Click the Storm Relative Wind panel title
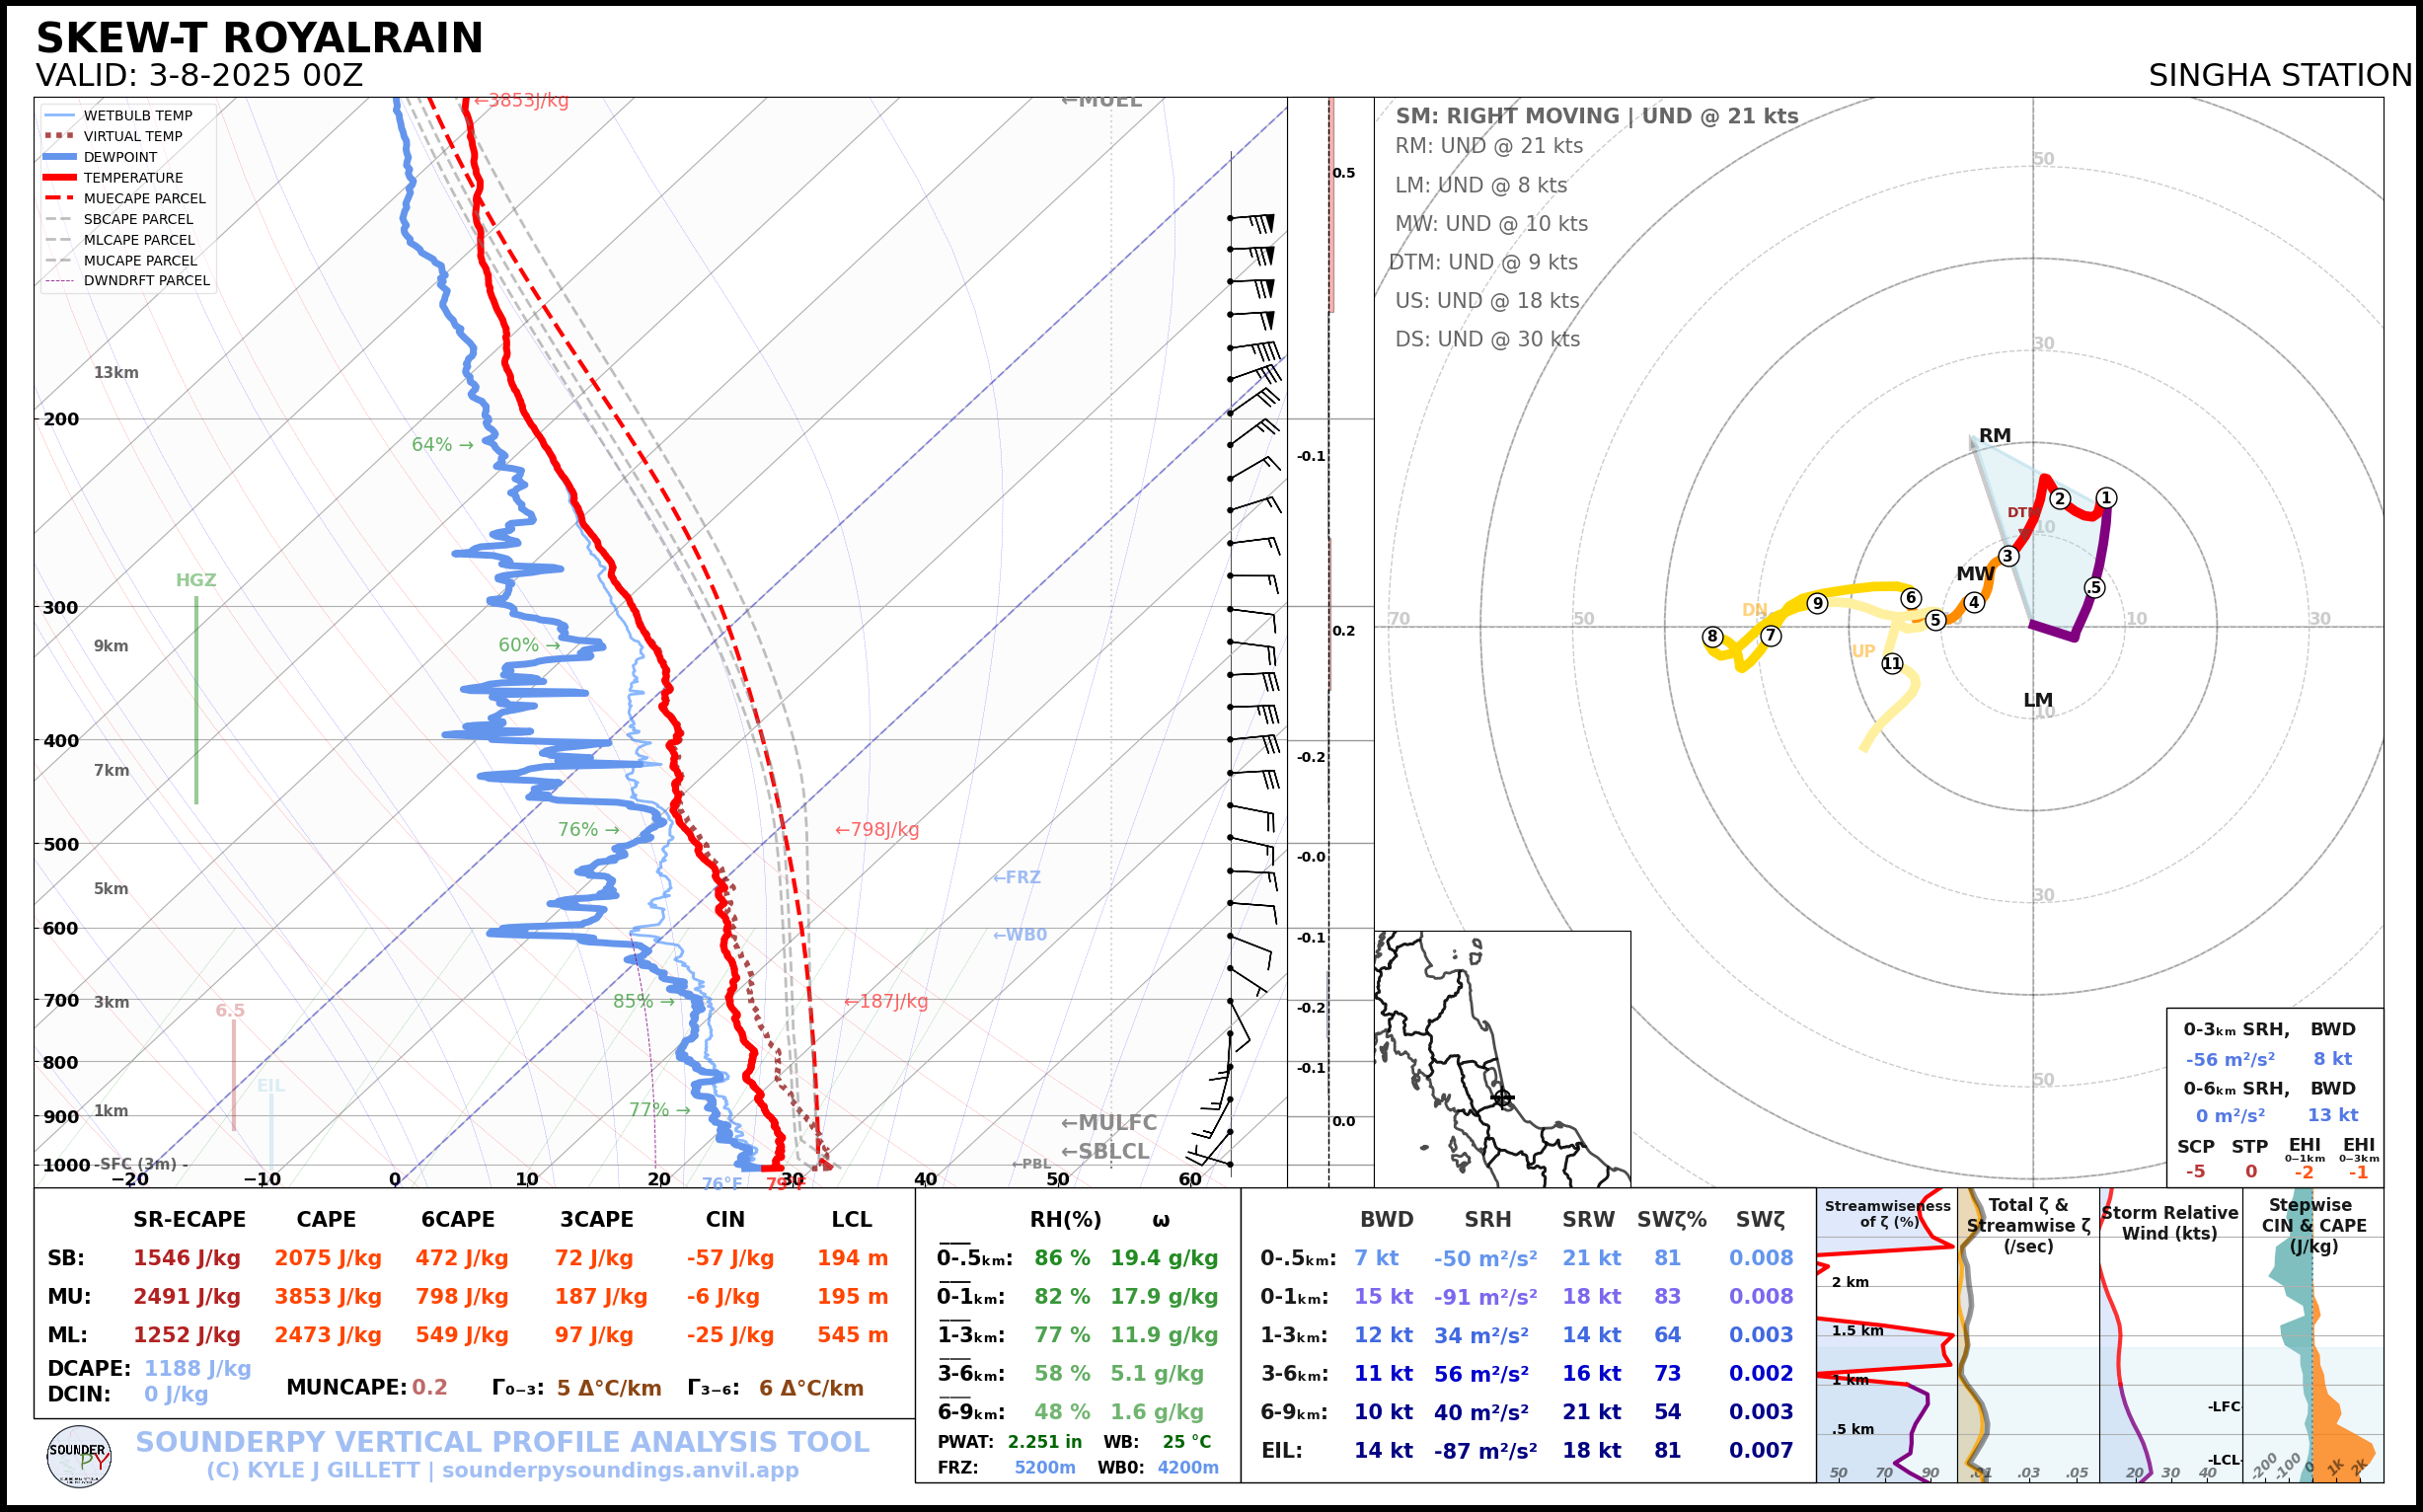The image size is (2423, 1512). click(2169, 1223)
